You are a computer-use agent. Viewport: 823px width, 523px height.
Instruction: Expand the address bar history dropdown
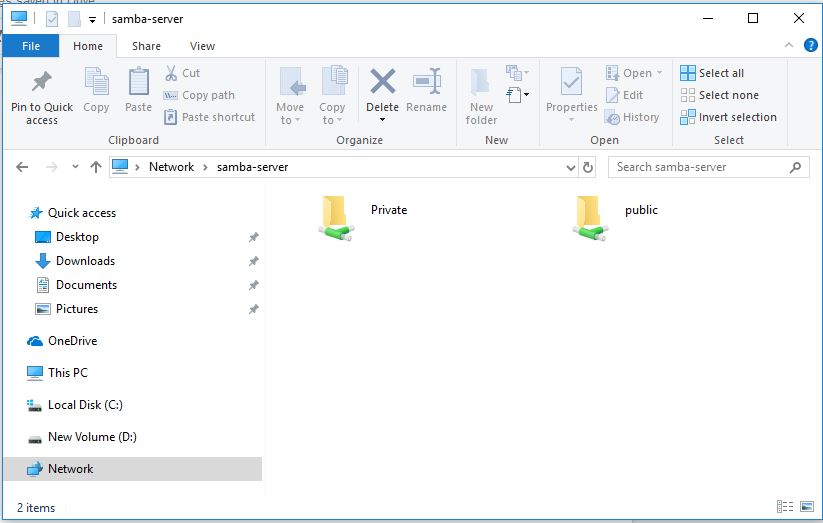point(571,168)
